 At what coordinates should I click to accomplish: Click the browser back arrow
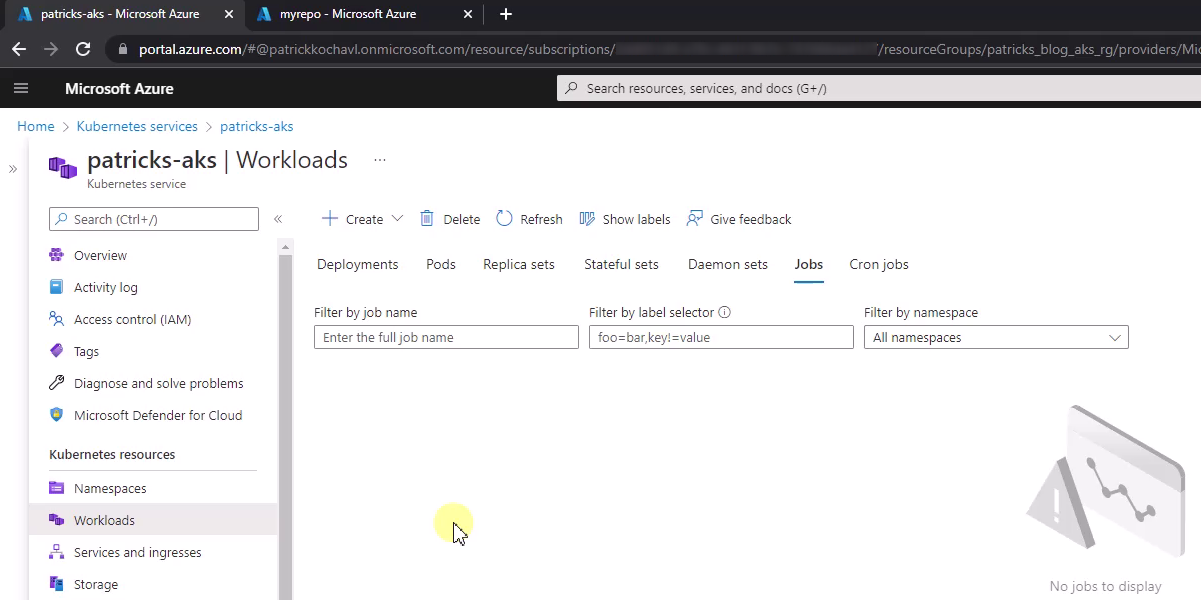coord(19,49)
